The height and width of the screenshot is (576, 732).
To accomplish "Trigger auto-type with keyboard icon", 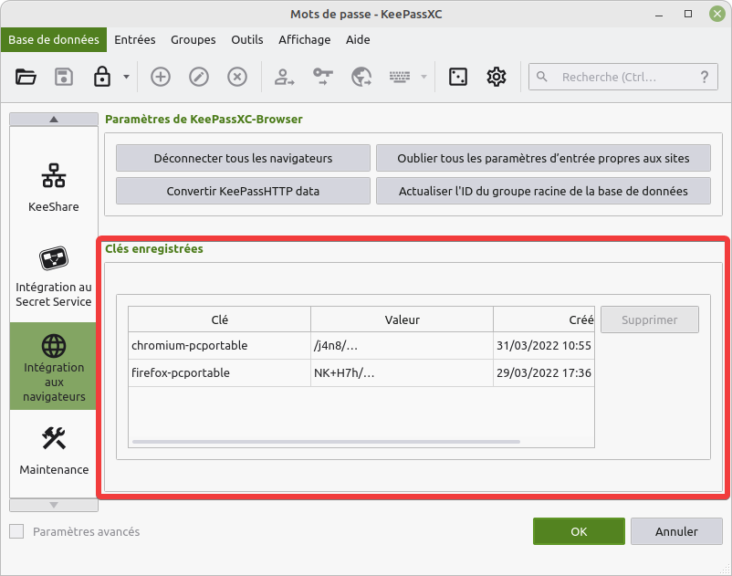I will click(400, 77).
